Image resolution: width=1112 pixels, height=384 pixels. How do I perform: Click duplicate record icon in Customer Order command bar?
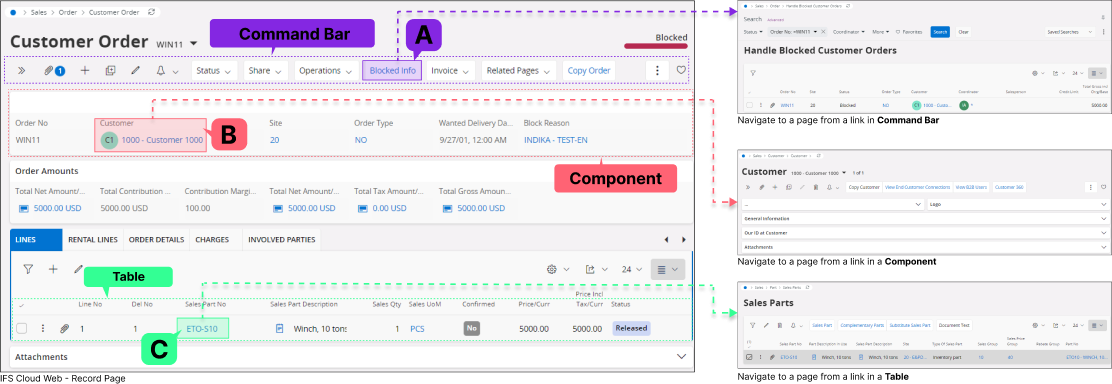pos(110,70)
